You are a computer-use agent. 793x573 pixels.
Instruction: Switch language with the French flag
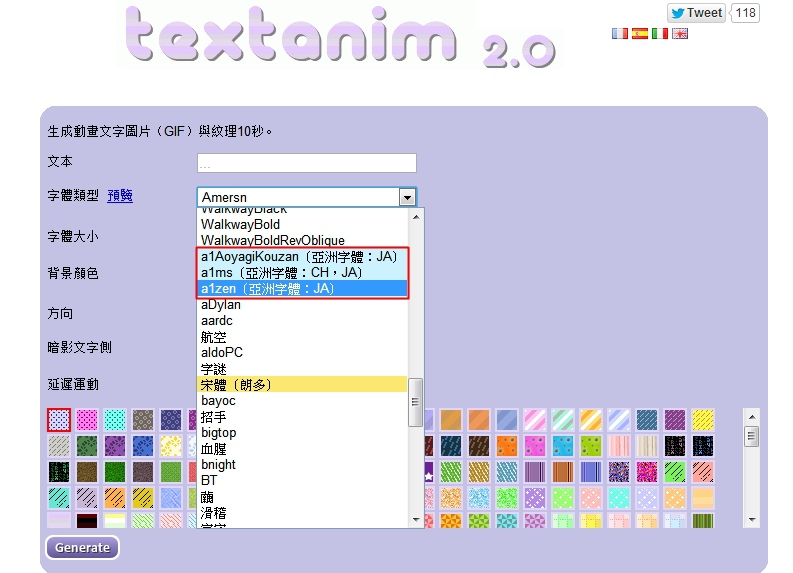pyautogui.click(x=620, y=34)
